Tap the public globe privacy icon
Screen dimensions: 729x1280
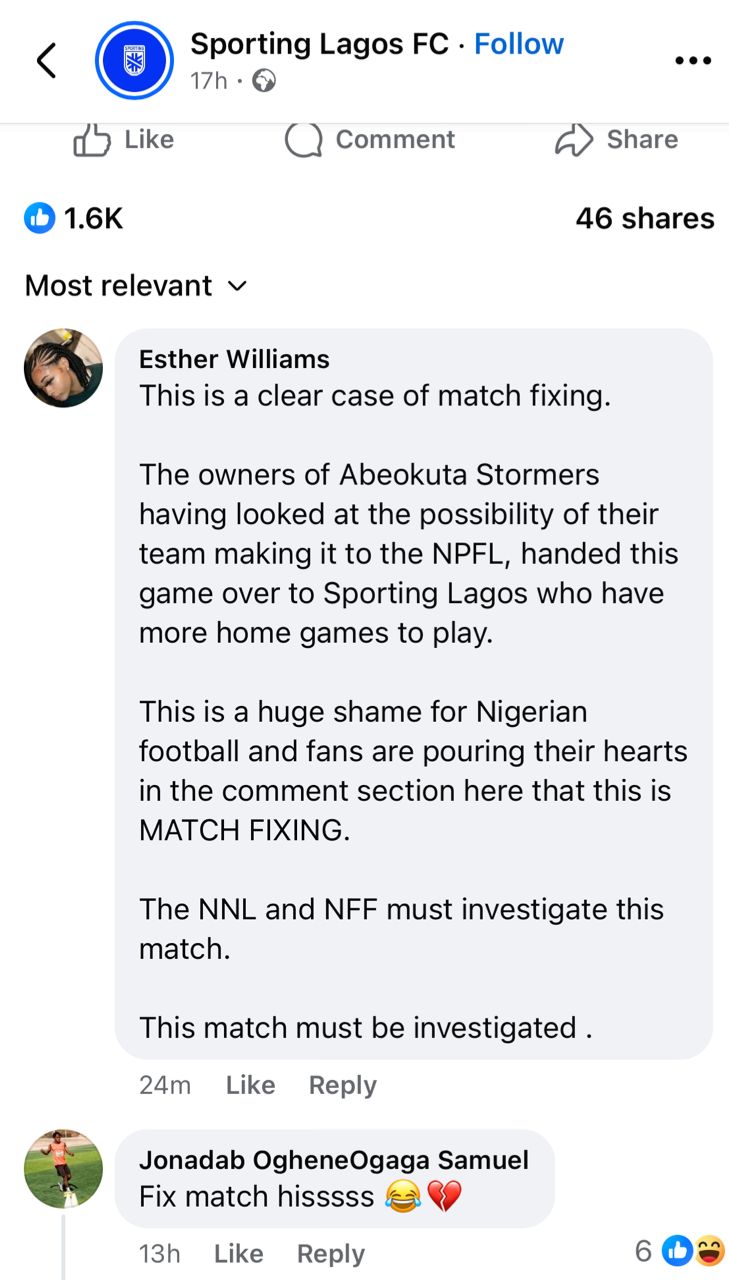tap(264, 81)
